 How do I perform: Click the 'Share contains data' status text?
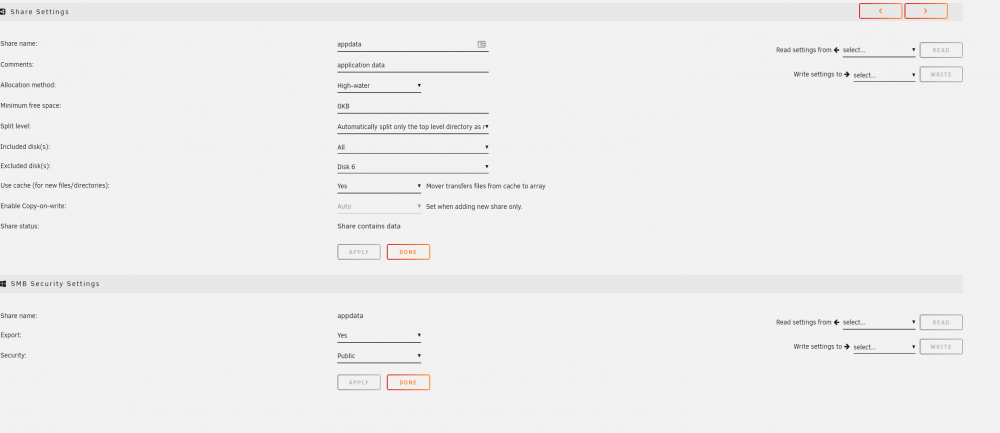click(x=369, y=226)
